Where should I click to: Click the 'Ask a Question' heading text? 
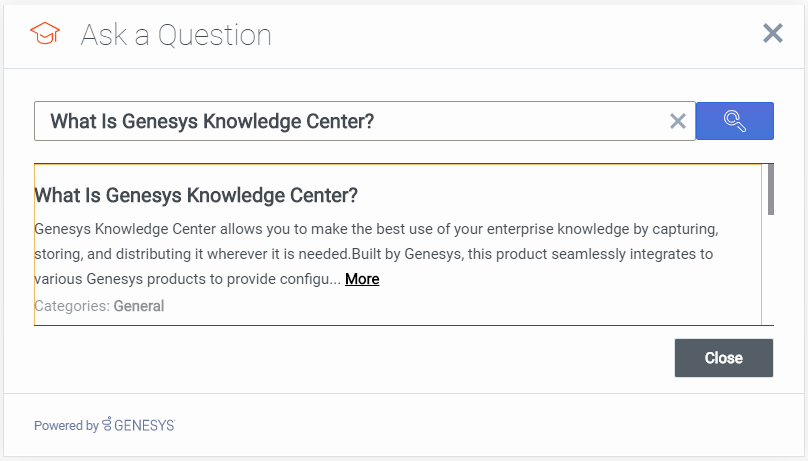click(176, 35)
